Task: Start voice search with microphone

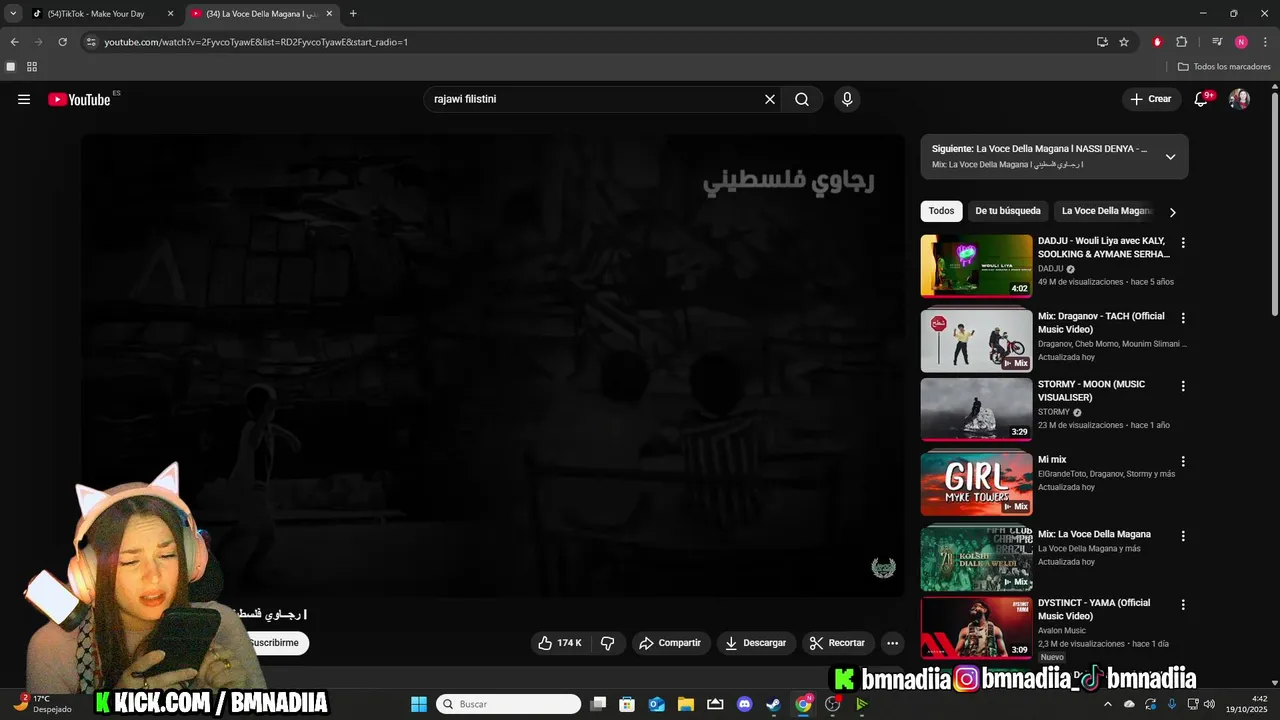Action: (847, 99)
